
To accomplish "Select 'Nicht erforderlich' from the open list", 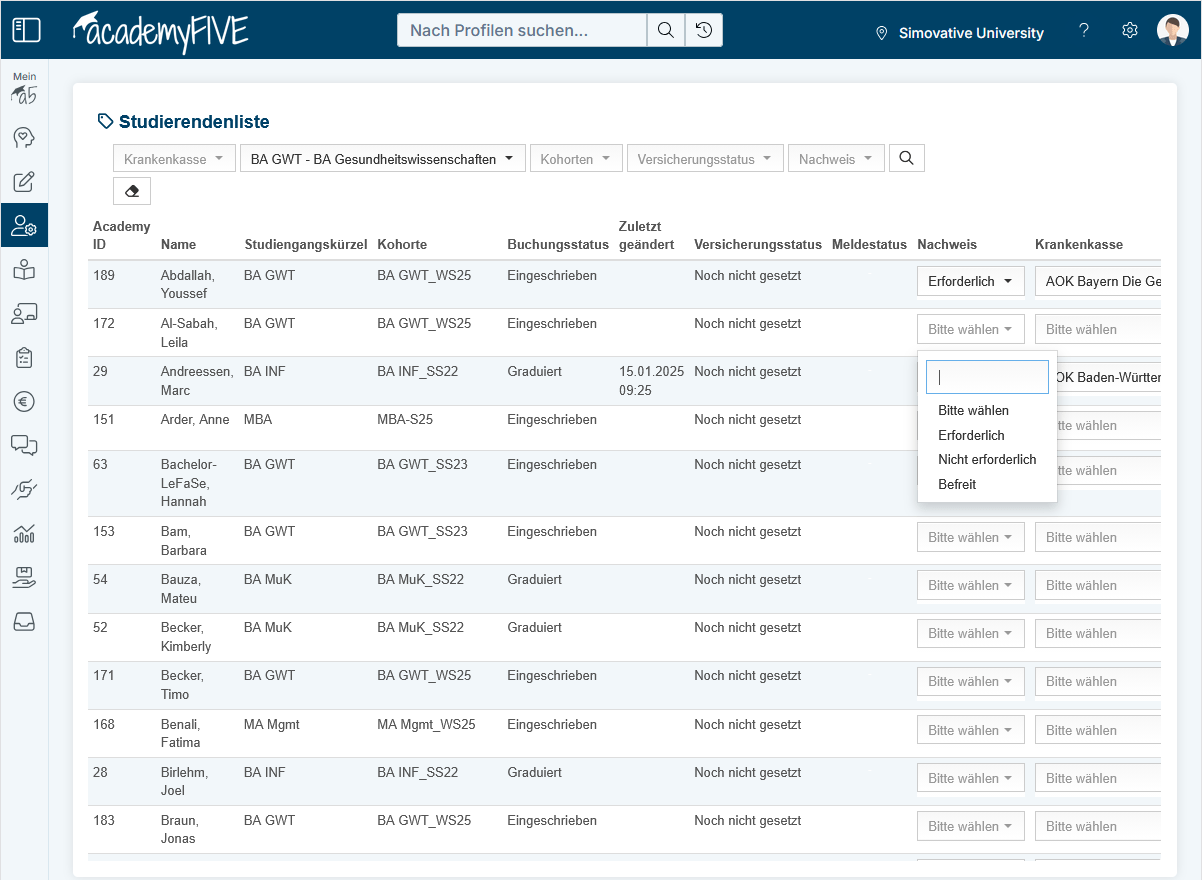I will click(x=987, y=460).
